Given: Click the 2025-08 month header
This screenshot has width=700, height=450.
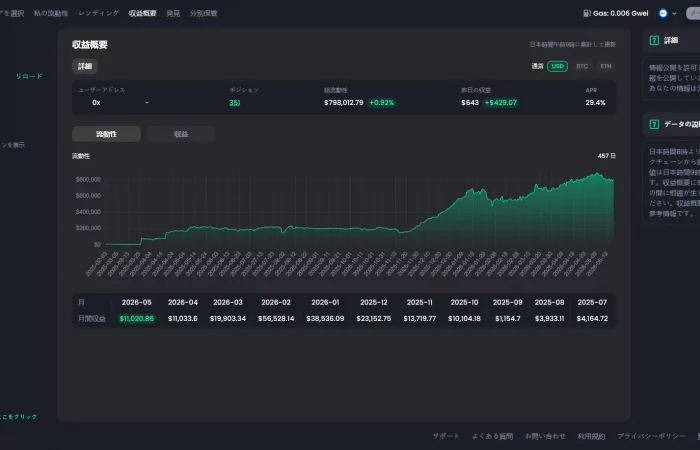Looking at the screenshot, I should (550, 302).
